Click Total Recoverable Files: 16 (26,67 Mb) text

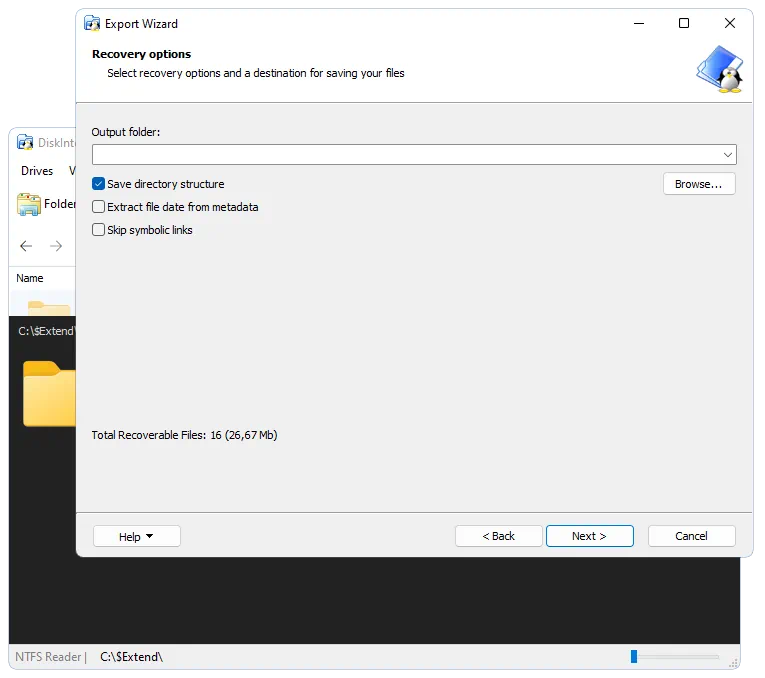coord(184,435)
